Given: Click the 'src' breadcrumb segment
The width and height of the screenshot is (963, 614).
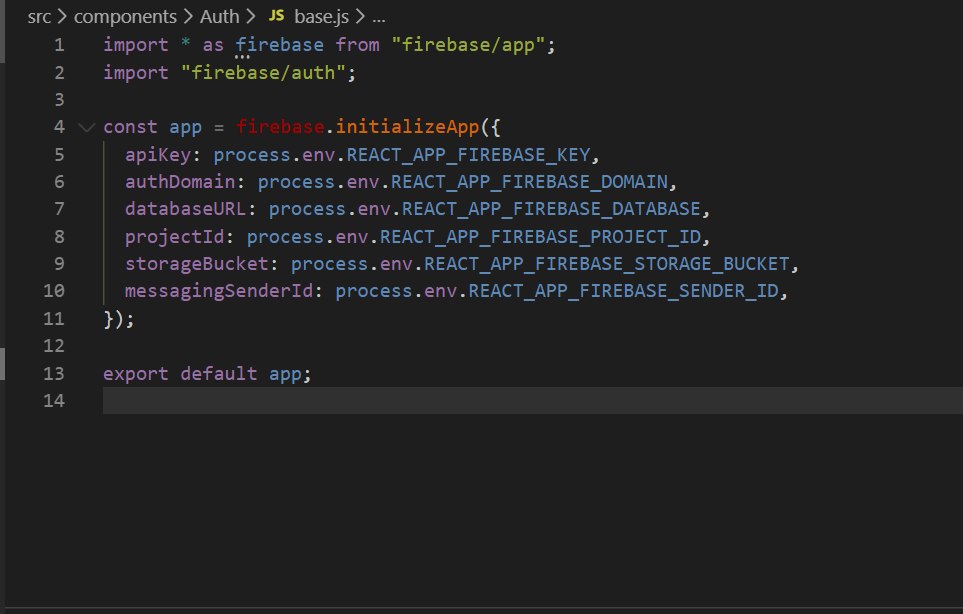Looking at the screenshot, I should coord(39,17).
